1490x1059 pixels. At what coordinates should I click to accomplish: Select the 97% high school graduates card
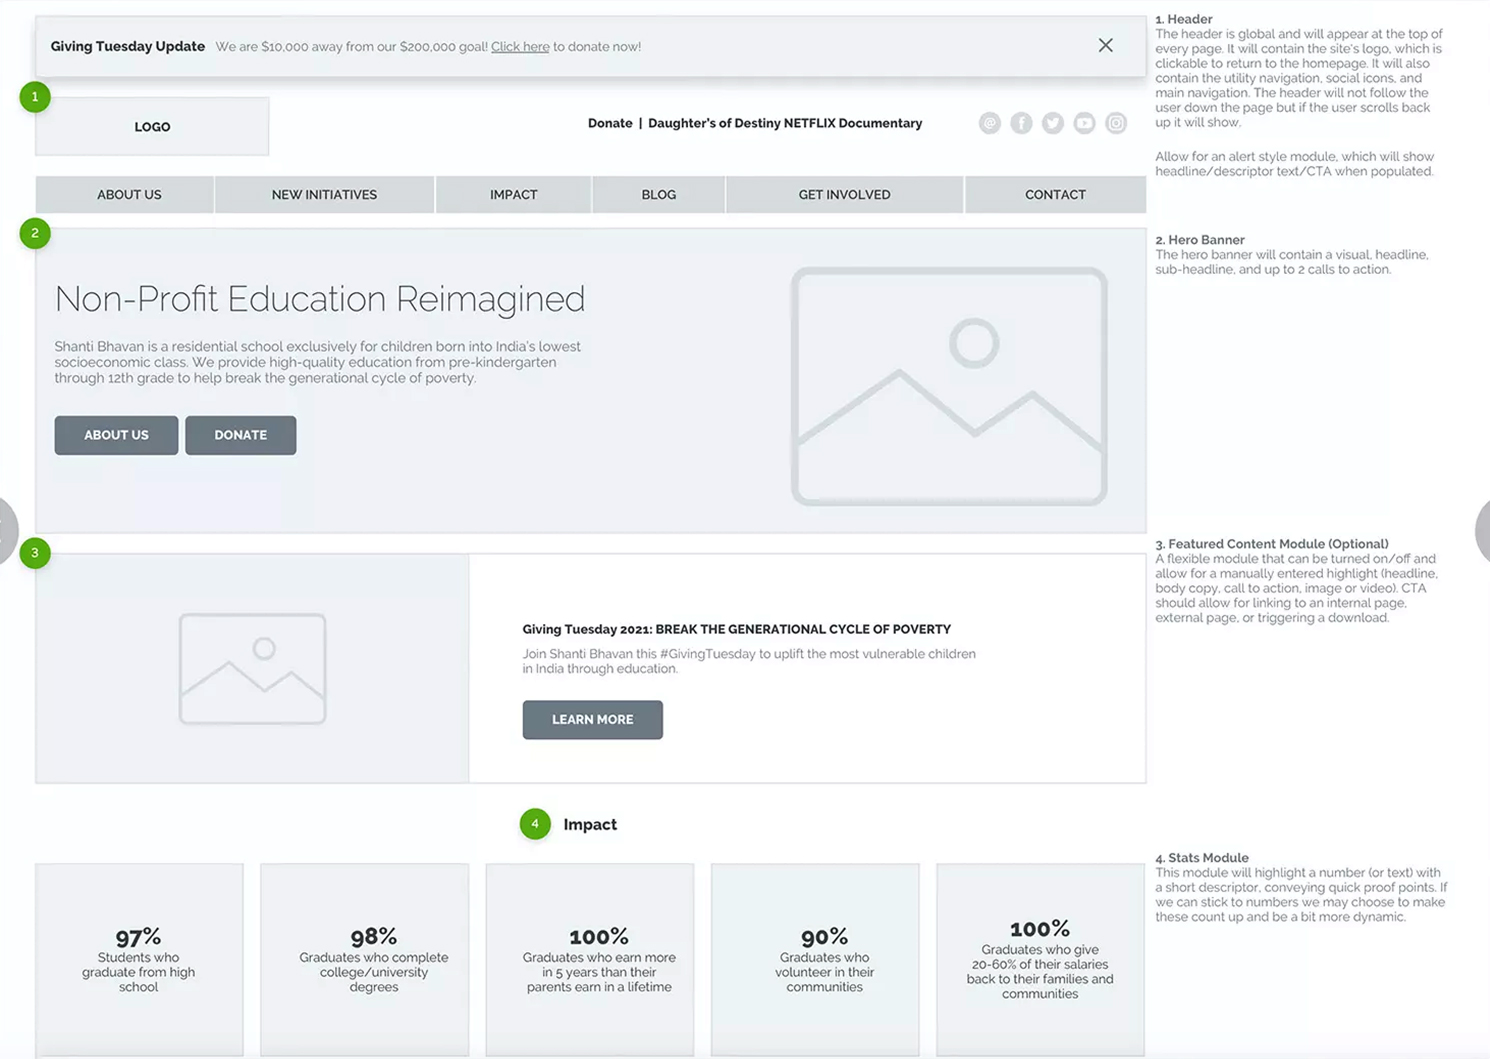(x=139, y=960)
